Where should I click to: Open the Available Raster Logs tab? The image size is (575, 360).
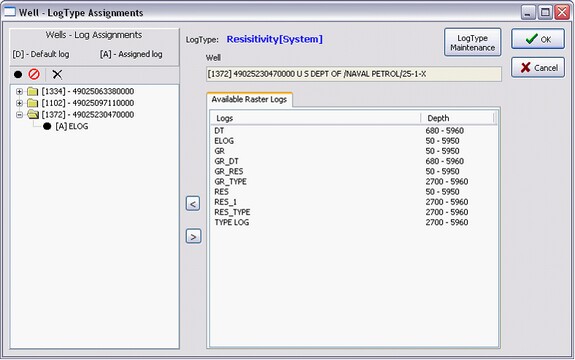click(x=249, y=99)
